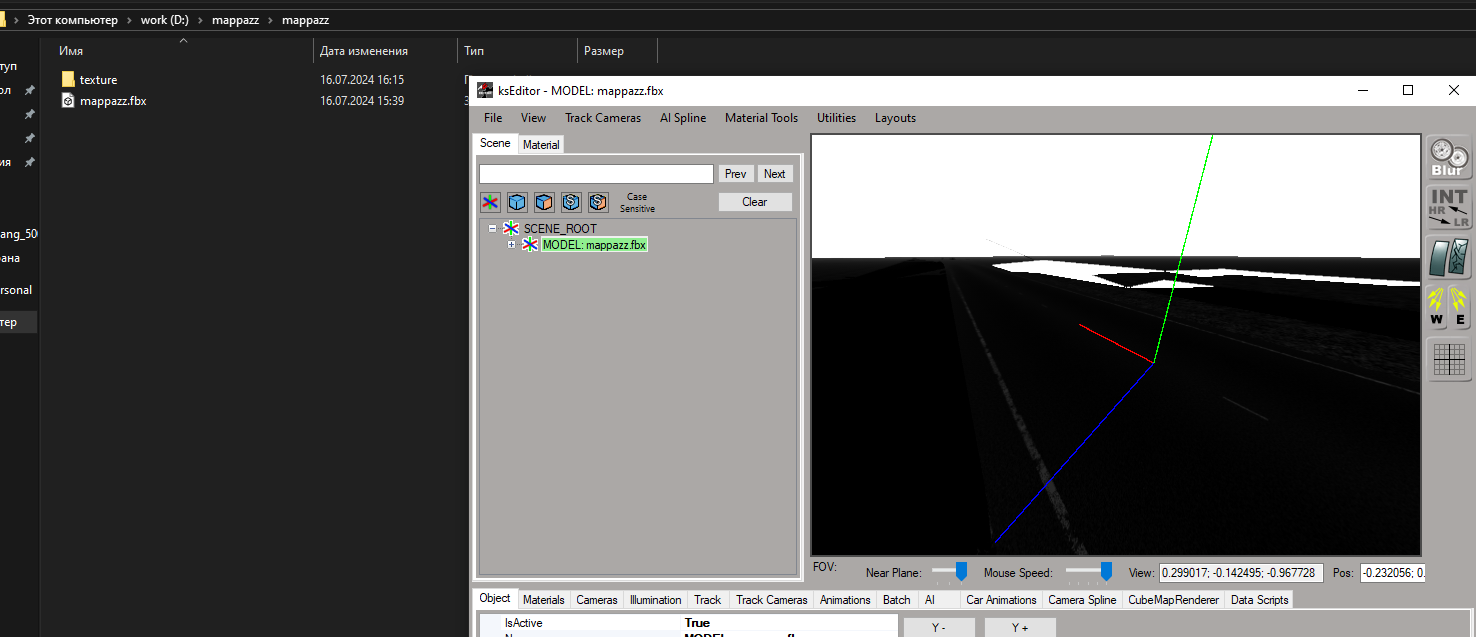Click the E lights icon
Screen dimensions: 1476x637
pyautogui.click(x=1459, y=306)
